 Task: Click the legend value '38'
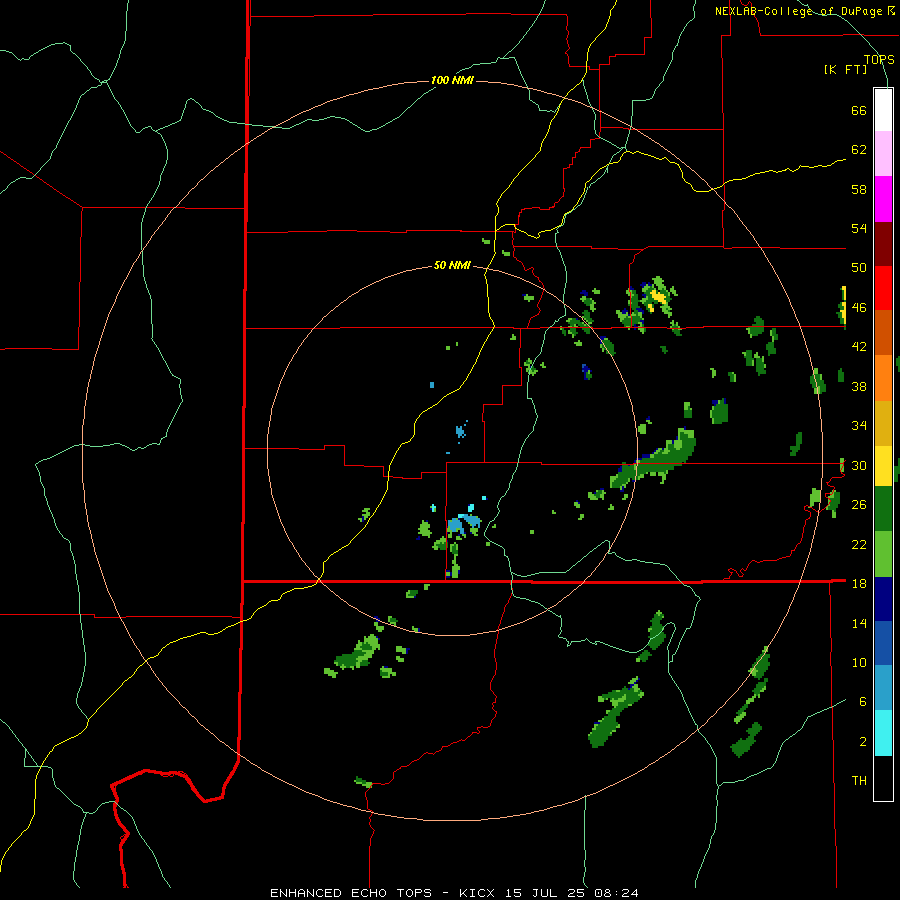click(x=859, y=386)
